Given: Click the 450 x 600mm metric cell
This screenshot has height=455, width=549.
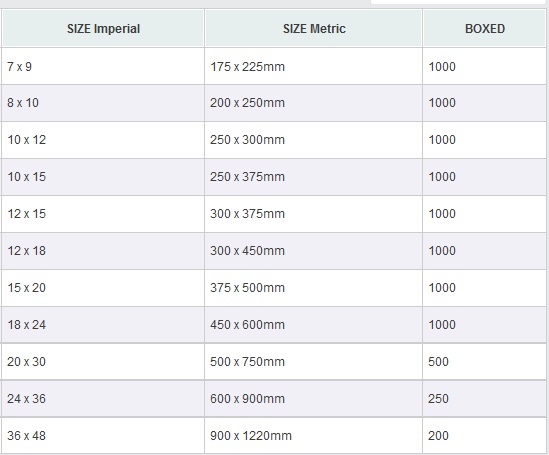Looking at the screenshot, I should [x=313, y=325].
